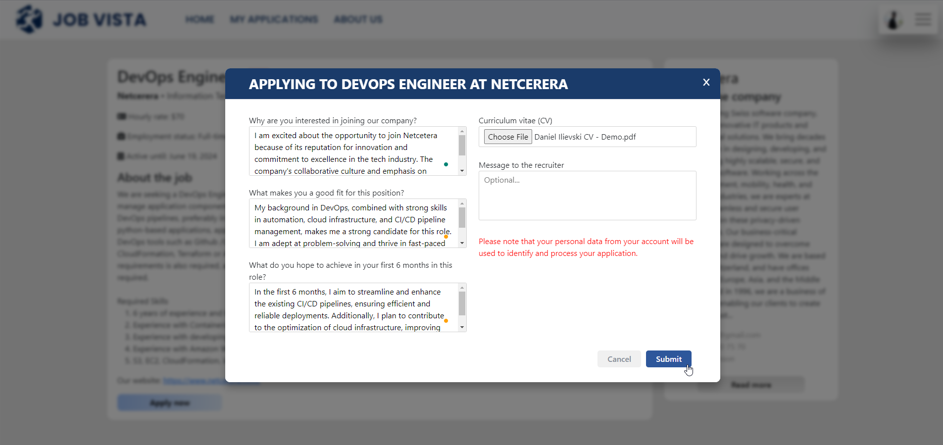Cancel the application form
This screenshot has height=445, width=943.
619,359
